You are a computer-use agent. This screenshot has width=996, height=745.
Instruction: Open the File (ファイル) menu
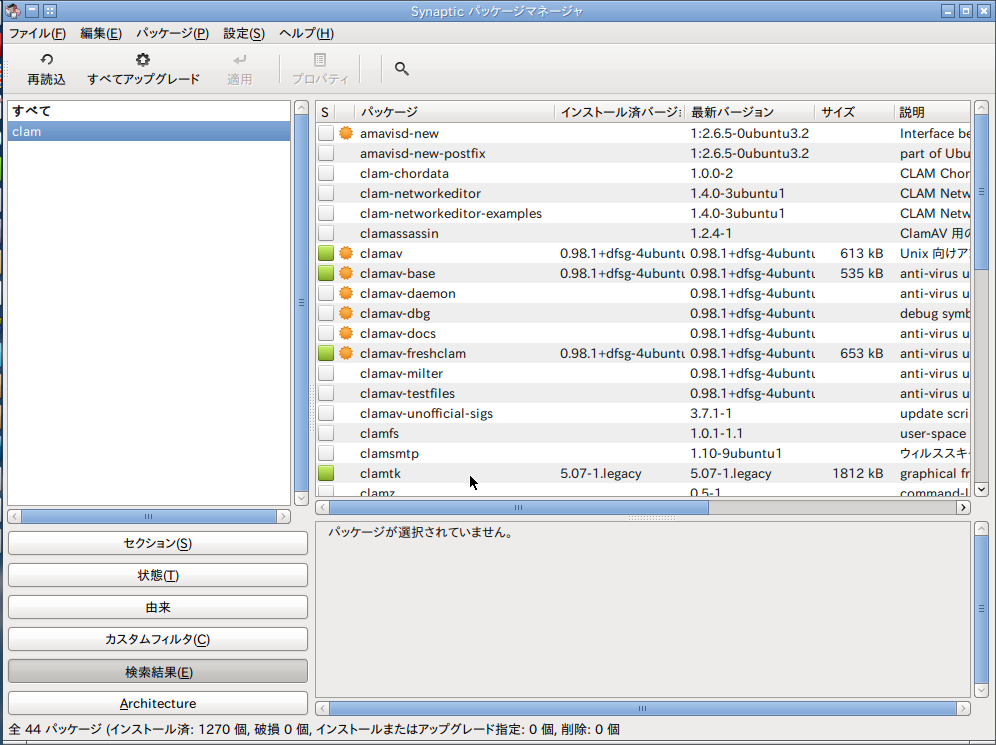coord(37,33)
